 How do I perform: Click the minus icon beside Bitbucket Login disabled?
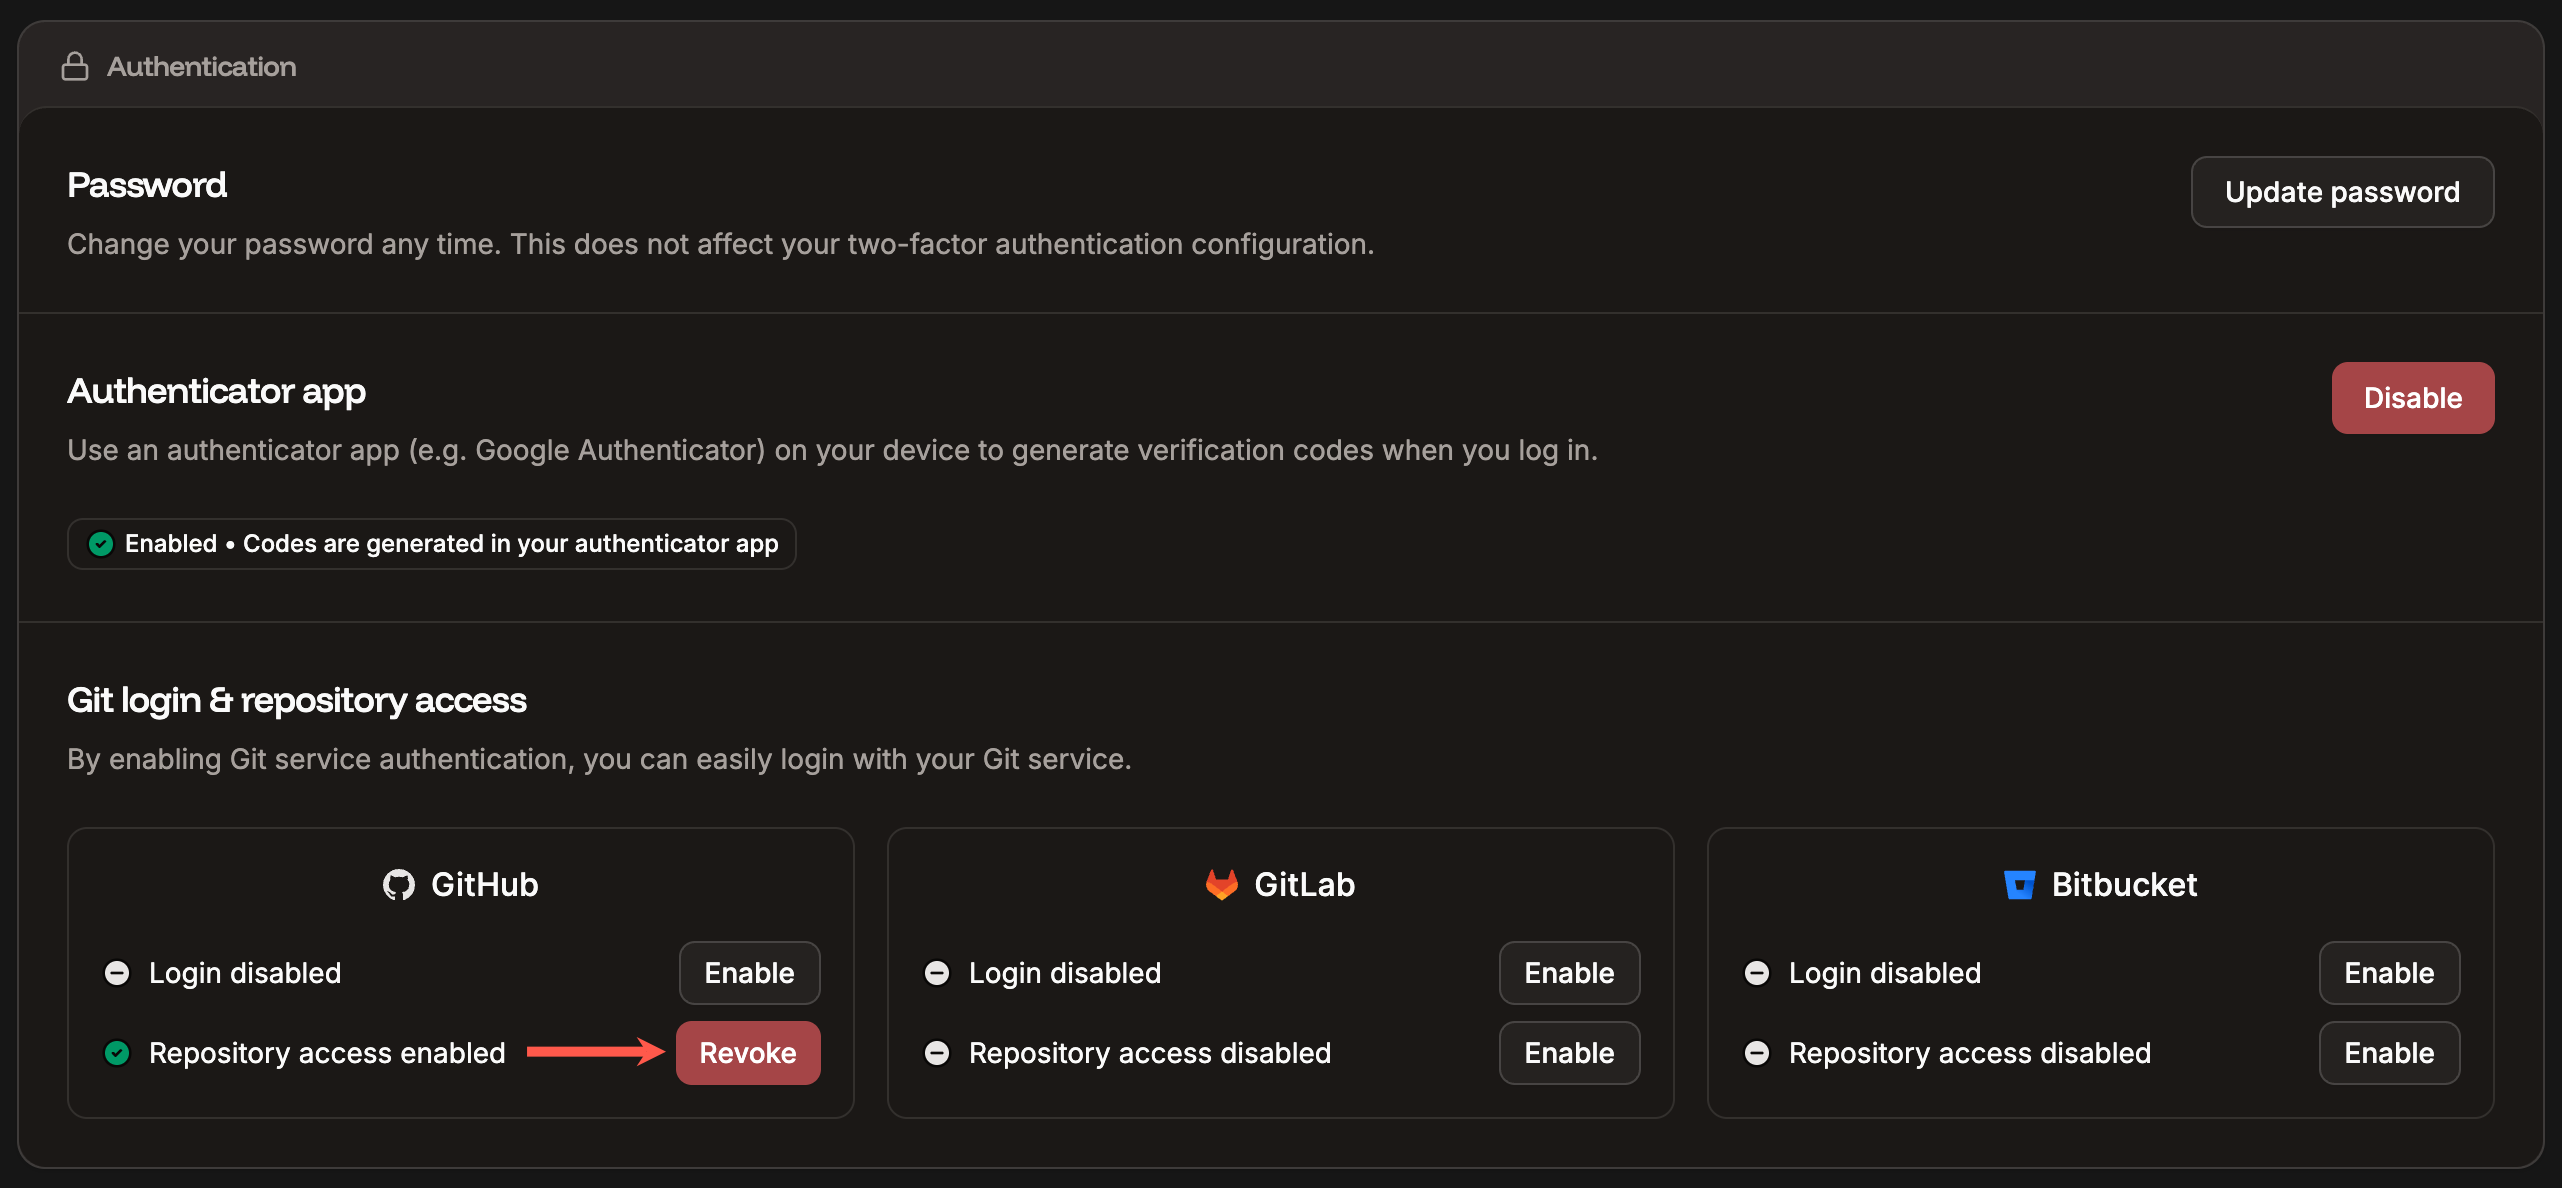(1757, 972)
